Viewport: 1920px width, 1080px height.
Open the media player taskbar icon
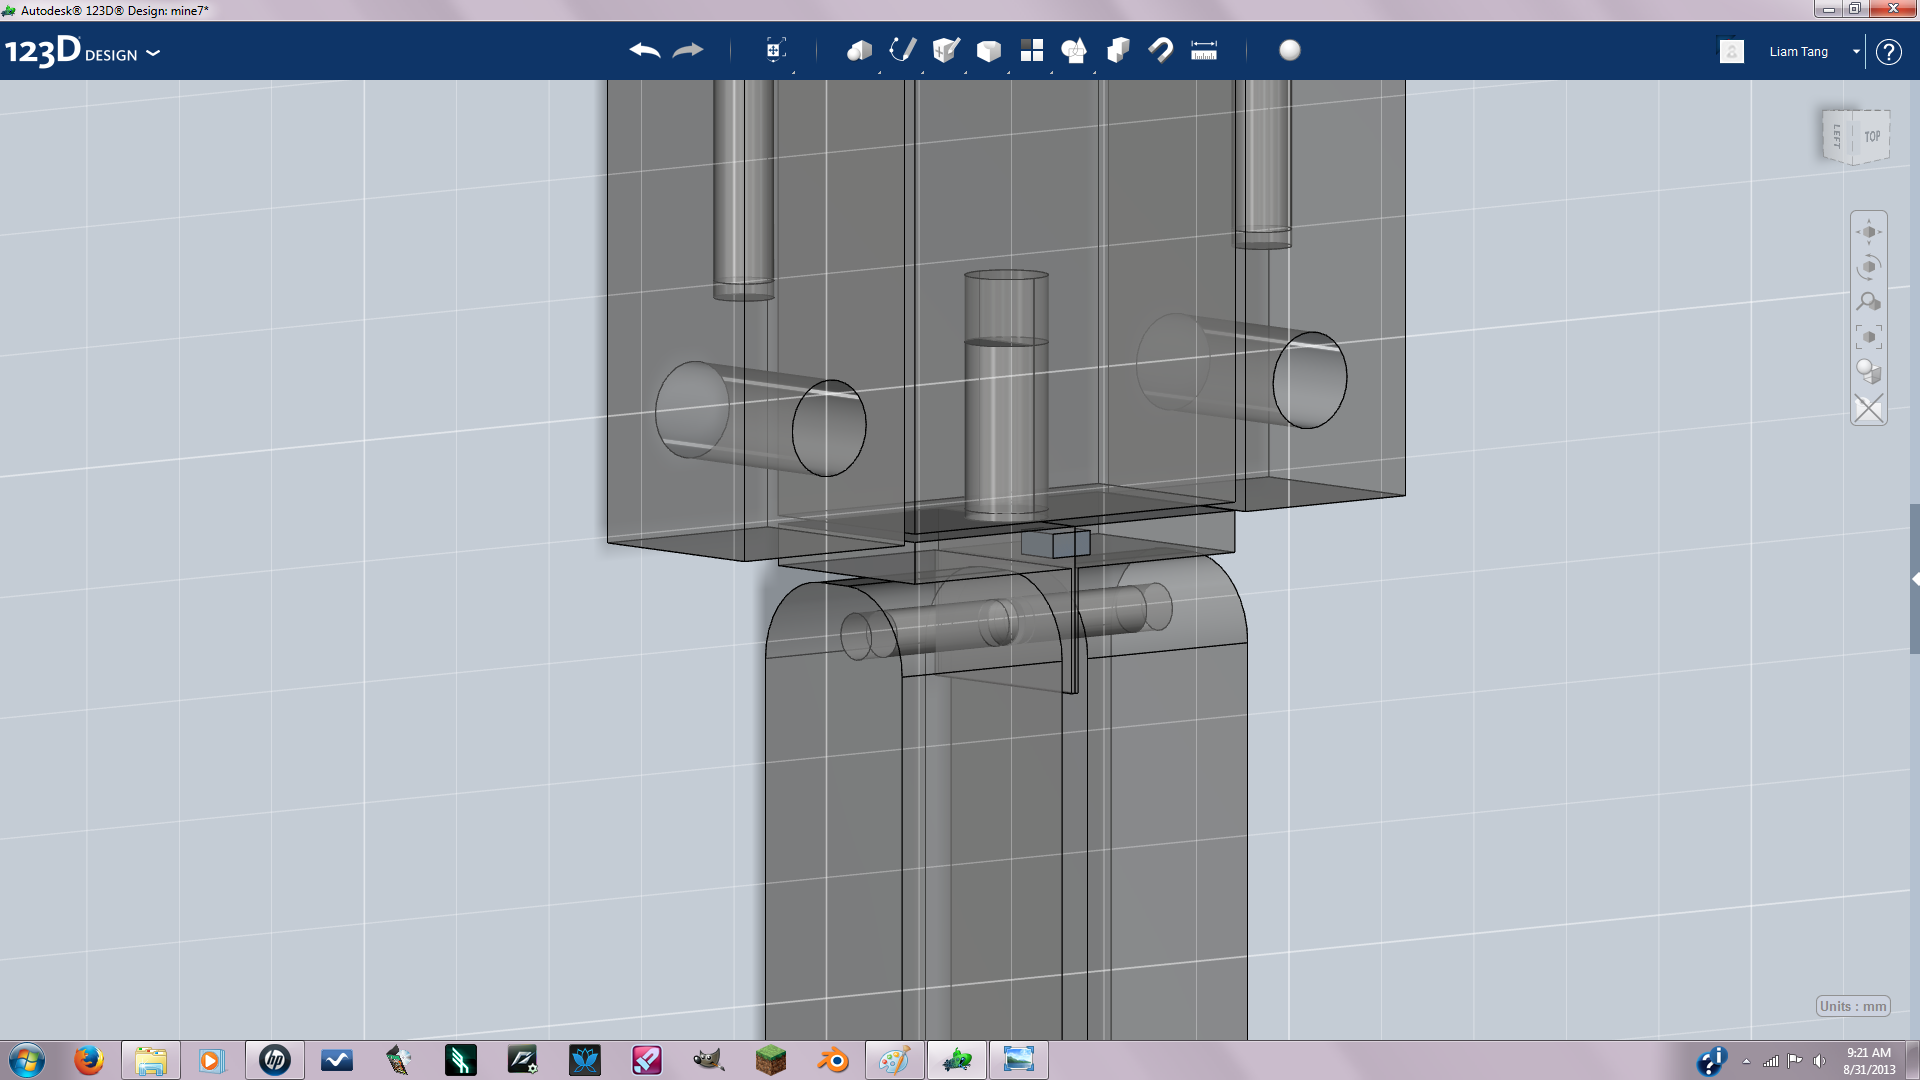tap(211, 1060)
